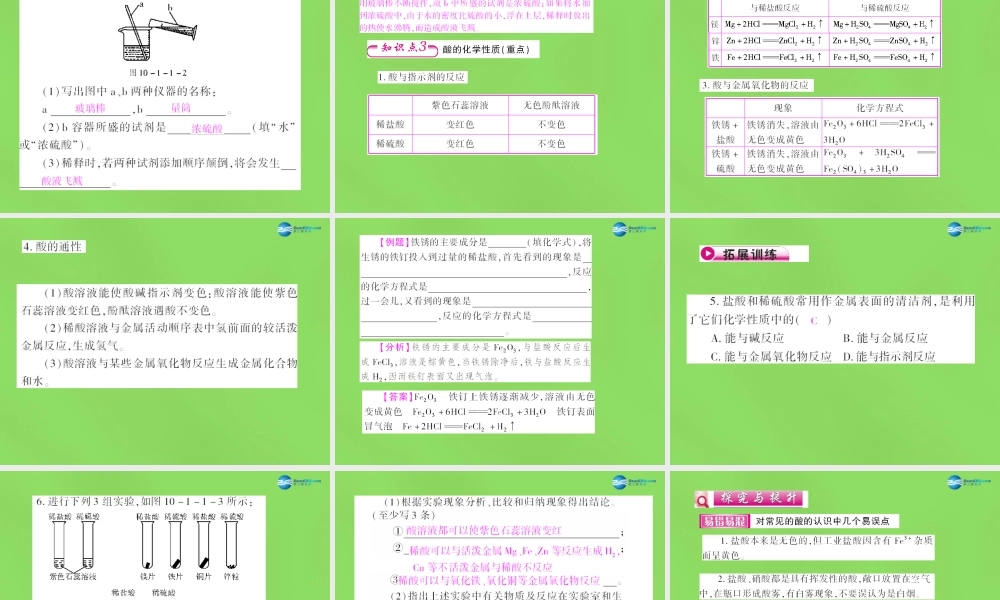Click the magnifier icon in the 探究与提升 header
Viewport: 1000px width, 600px height.
coord(701,499)
